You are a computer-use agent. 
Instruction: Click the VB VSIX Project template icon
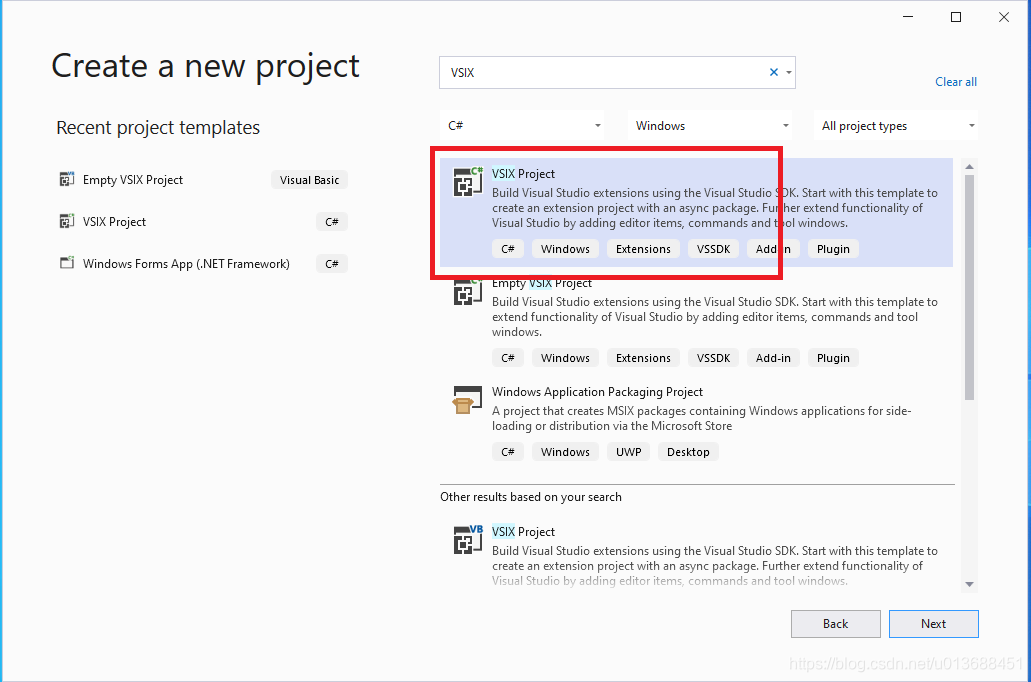pyautogui.click(x=468, y=539)
